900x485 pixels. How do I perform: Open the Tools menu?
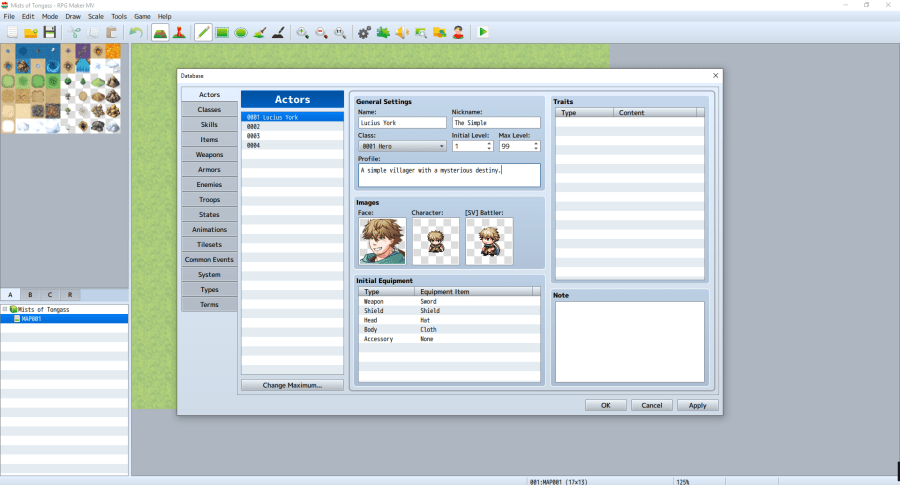[x=119, y=17]
